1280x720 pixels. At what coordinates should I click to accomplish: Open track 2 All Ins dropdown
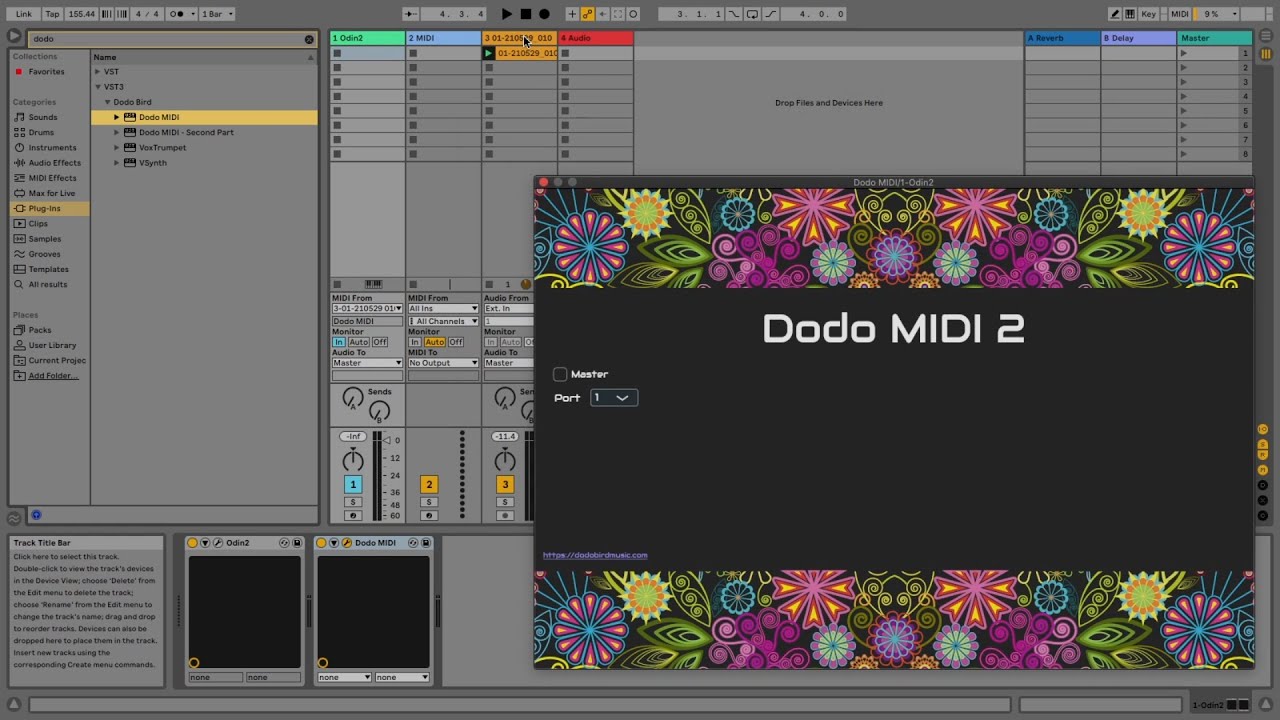tap(443, 309)
